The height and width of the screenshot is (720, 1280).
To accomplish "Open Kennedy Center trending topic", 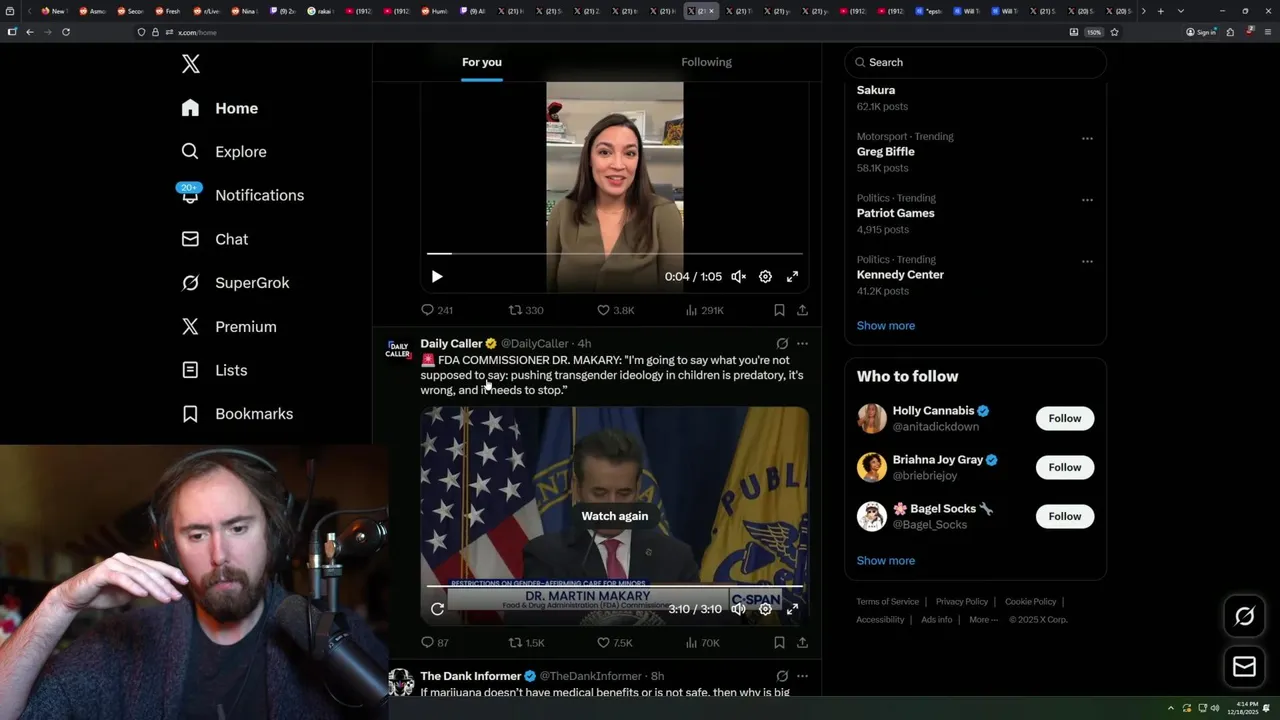I will 900,275.
